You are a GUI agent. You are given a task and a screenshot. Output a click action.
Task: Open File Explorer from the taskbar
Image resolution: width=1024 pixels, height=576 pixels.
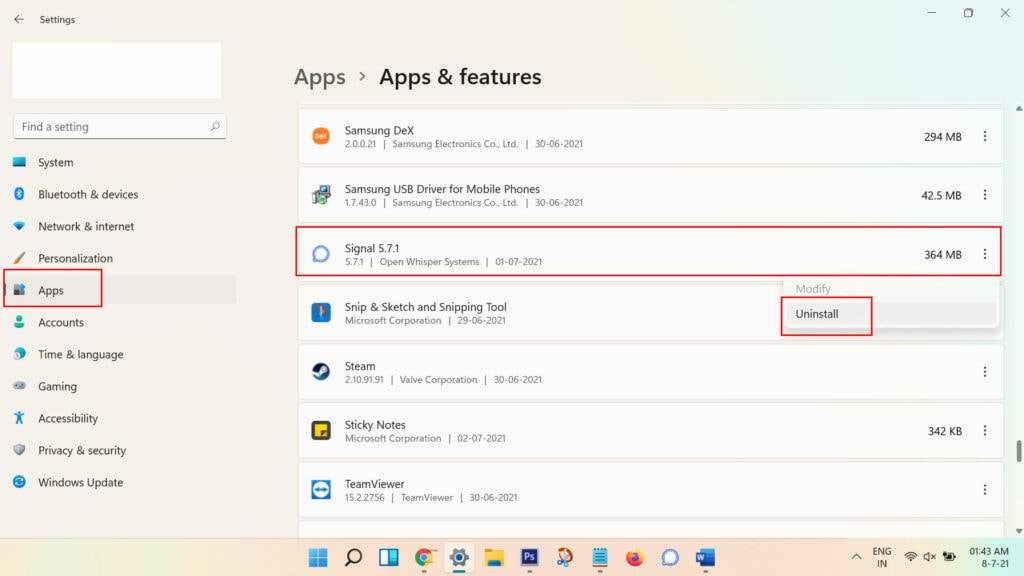tap(494, 557)
